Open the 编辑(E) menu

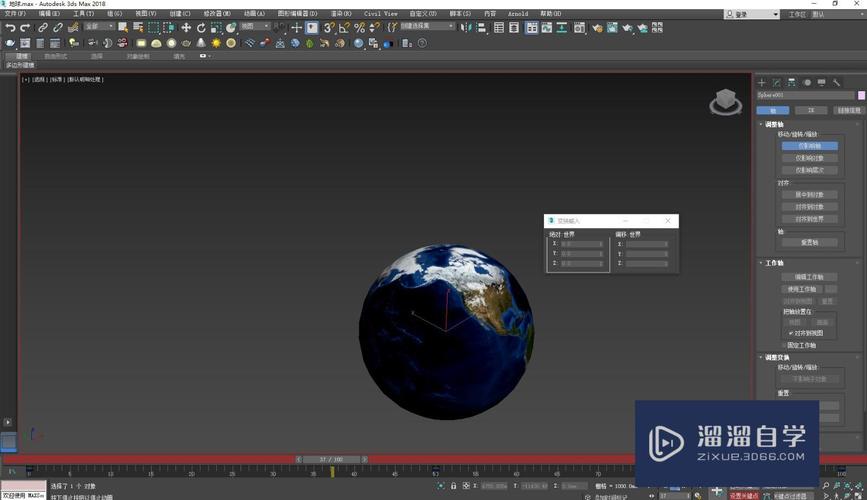49,13
